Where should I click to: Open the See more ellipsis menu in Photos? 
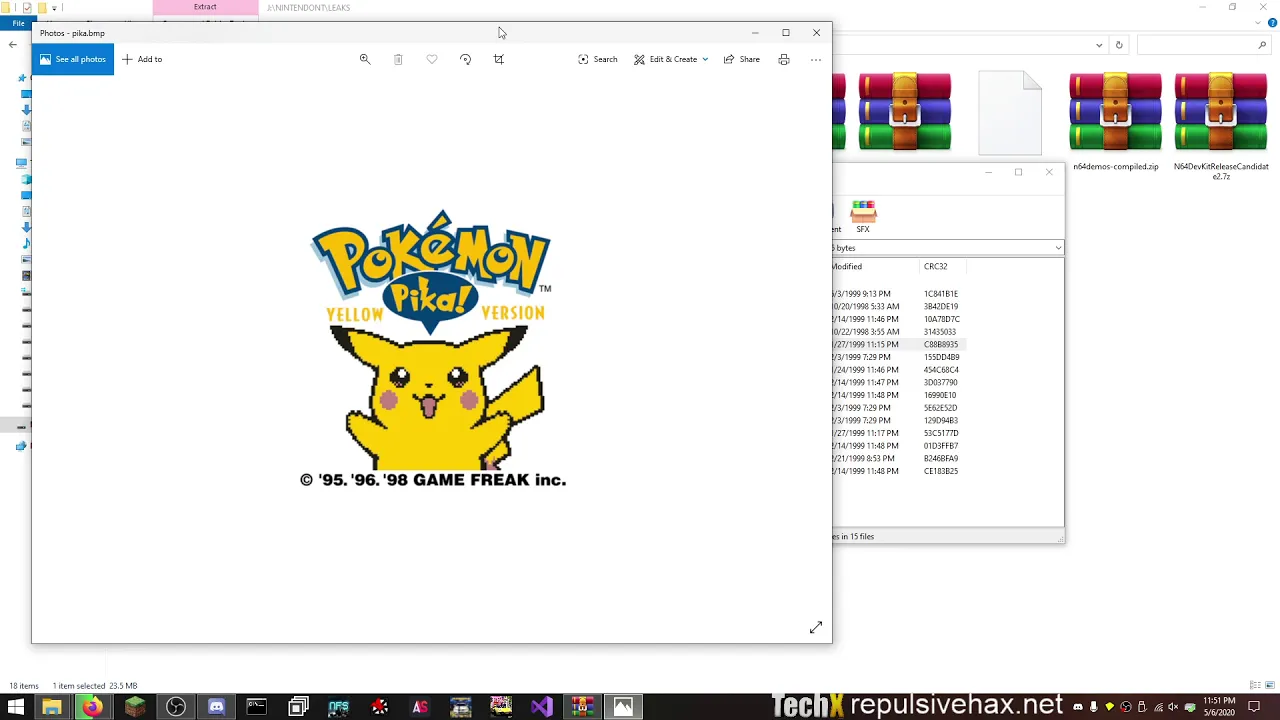pos(816,59)
